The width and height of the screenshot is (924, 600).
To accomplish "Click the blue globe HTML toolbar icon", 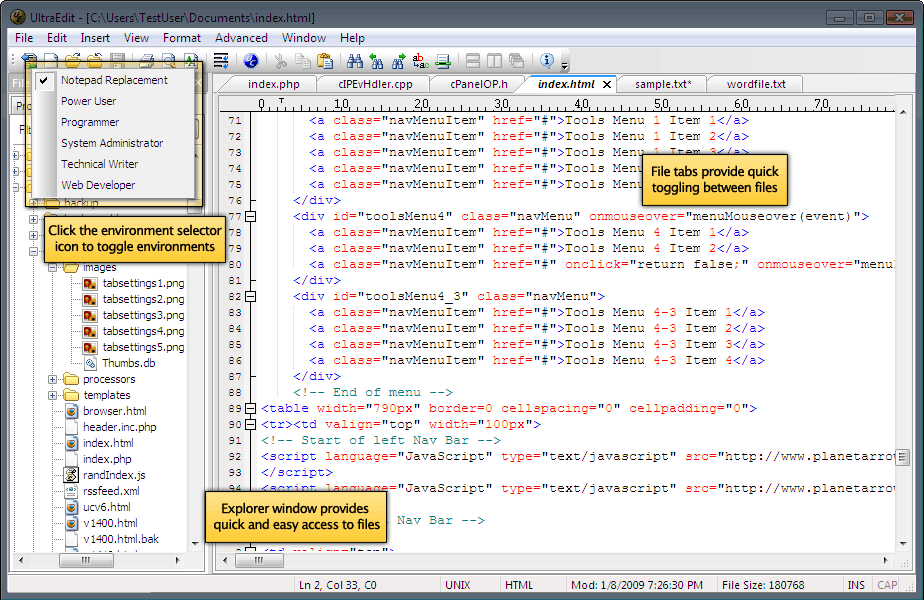I will click(250, 60).
